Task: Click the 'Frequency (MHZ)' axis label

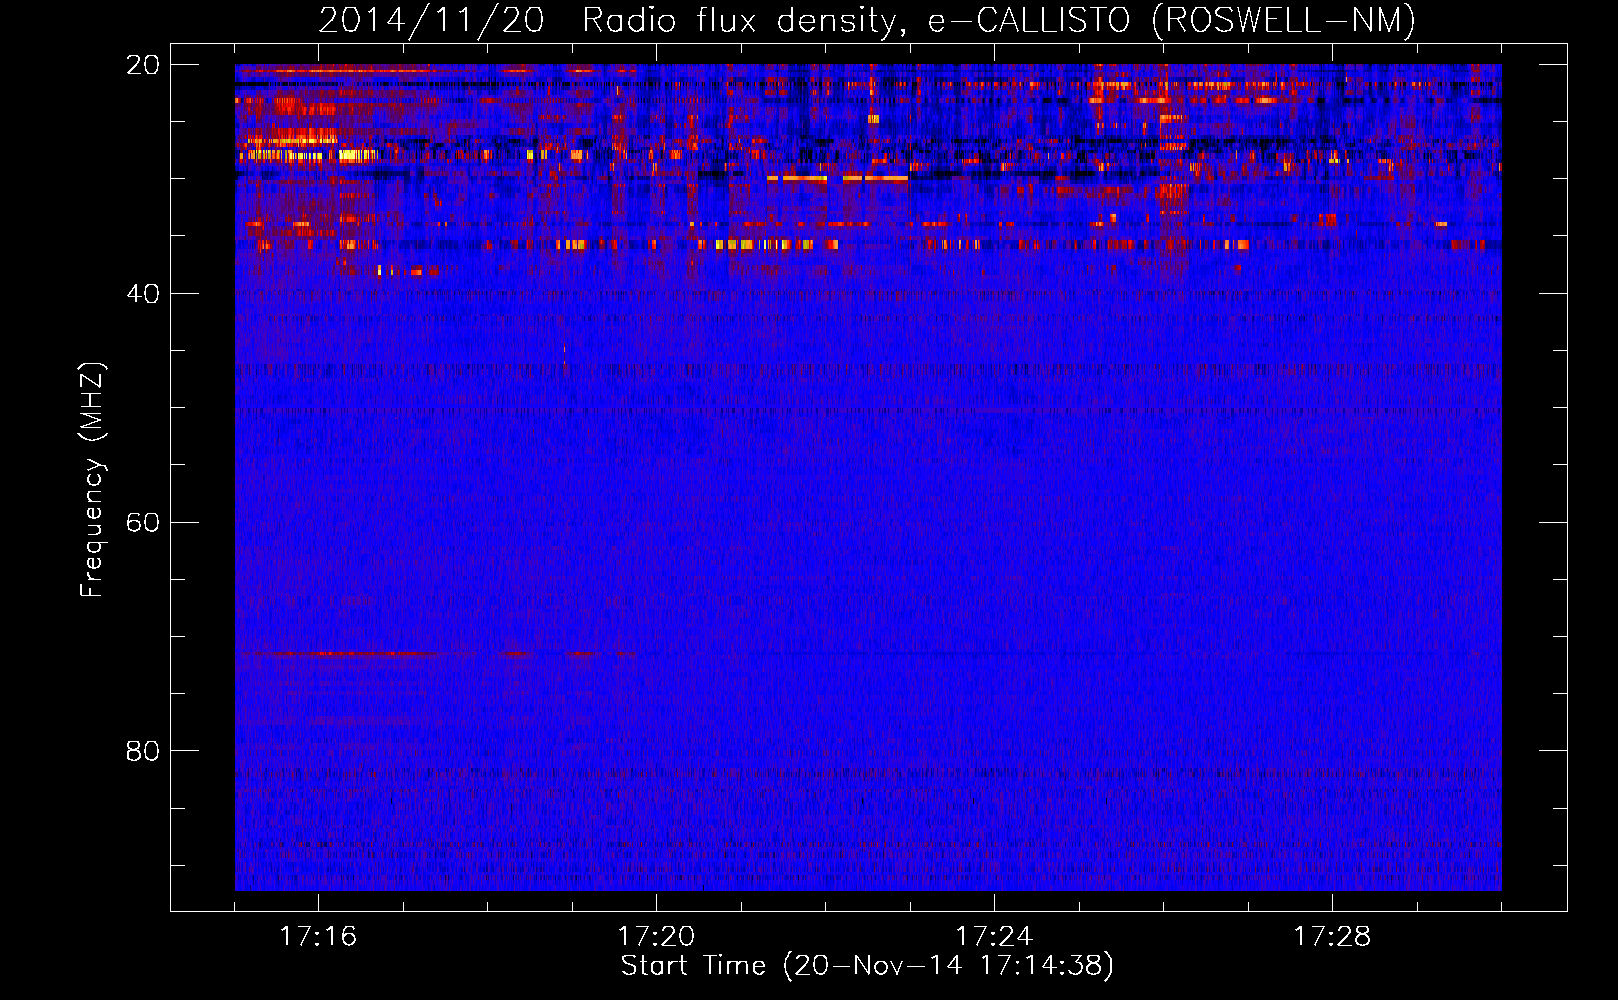Action: (x=92, y=480)
